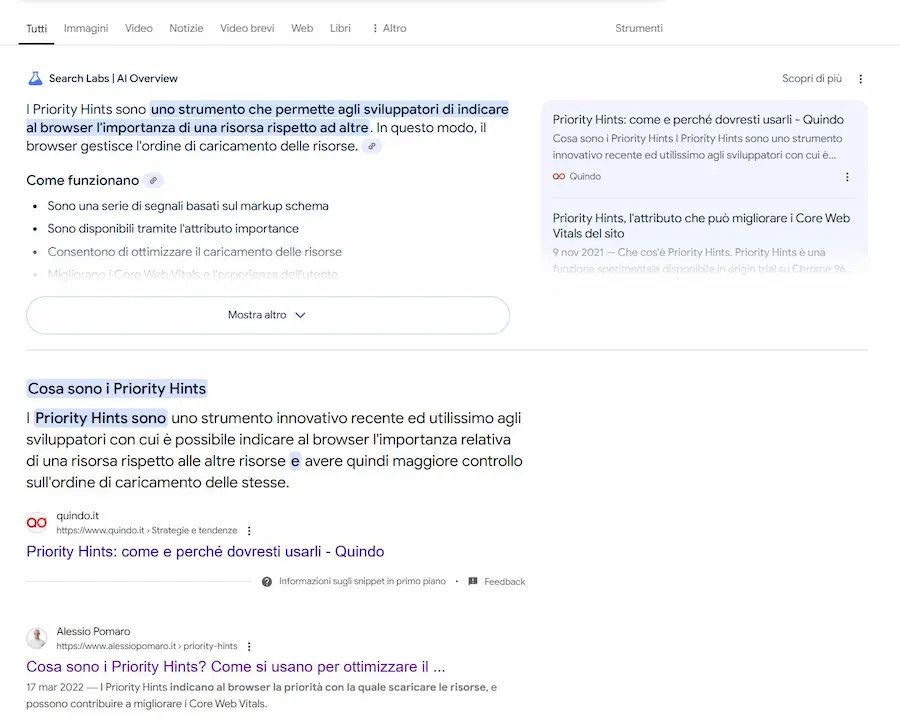
Task: Click the Quindo logo in source card
Action: tap(558, 176)
